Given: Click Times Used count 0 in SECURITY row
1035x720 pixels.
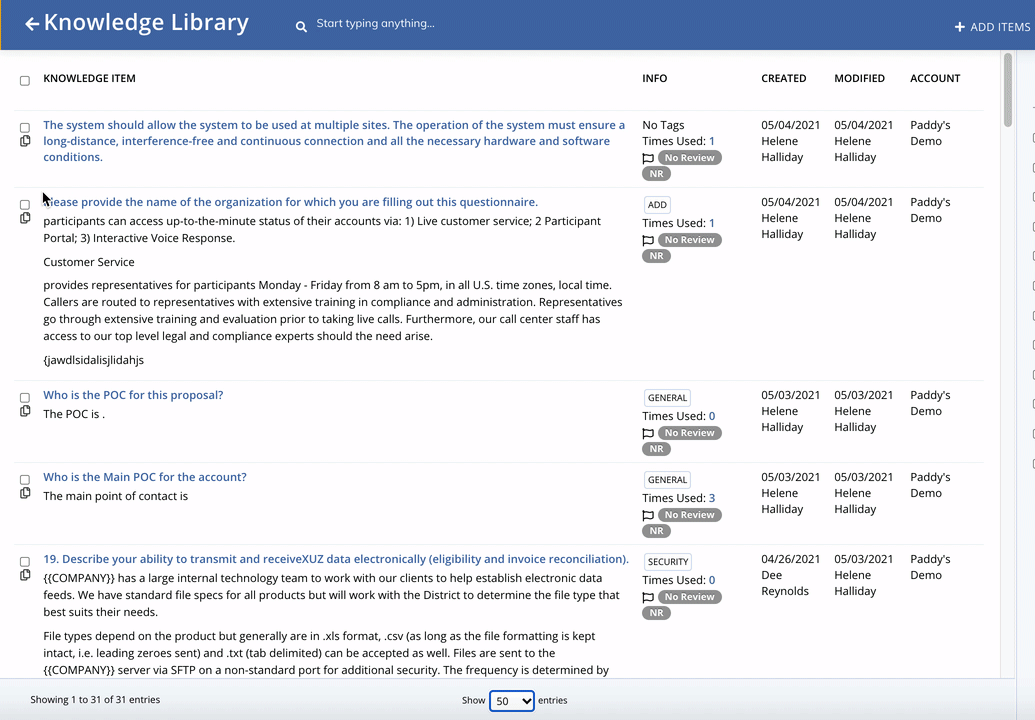Looking at the screenshot, I should pos(712,580).
